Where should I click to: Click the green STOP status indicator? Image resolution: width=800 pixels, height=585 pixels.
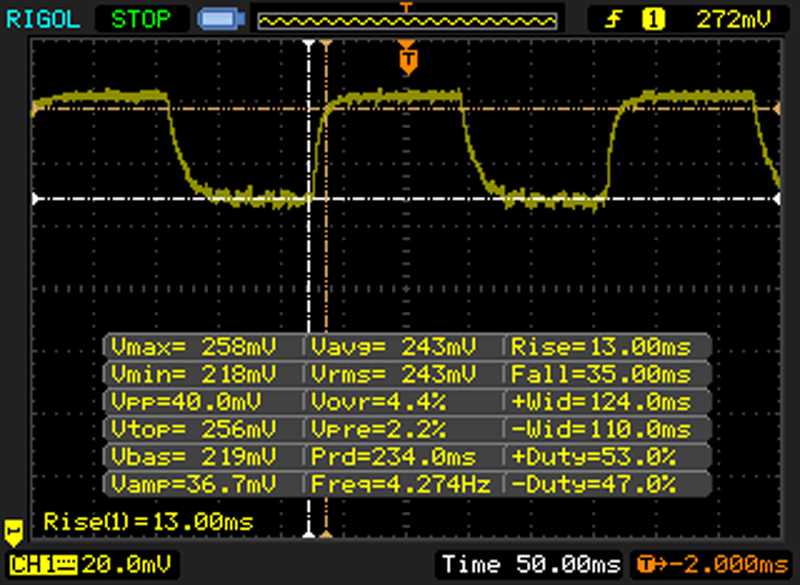[141, 20]
